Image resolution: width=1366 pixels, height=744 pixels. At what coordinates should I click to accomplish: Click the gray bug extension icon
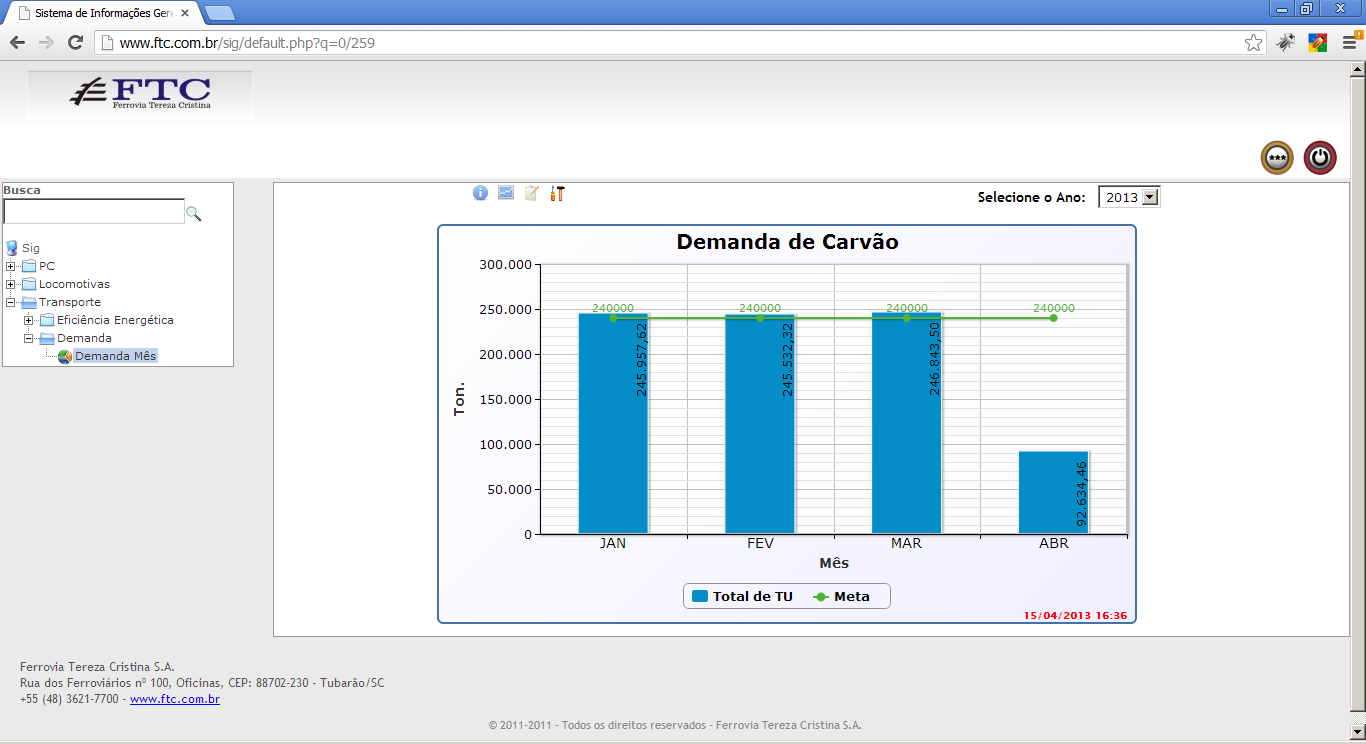[1286, 43]
